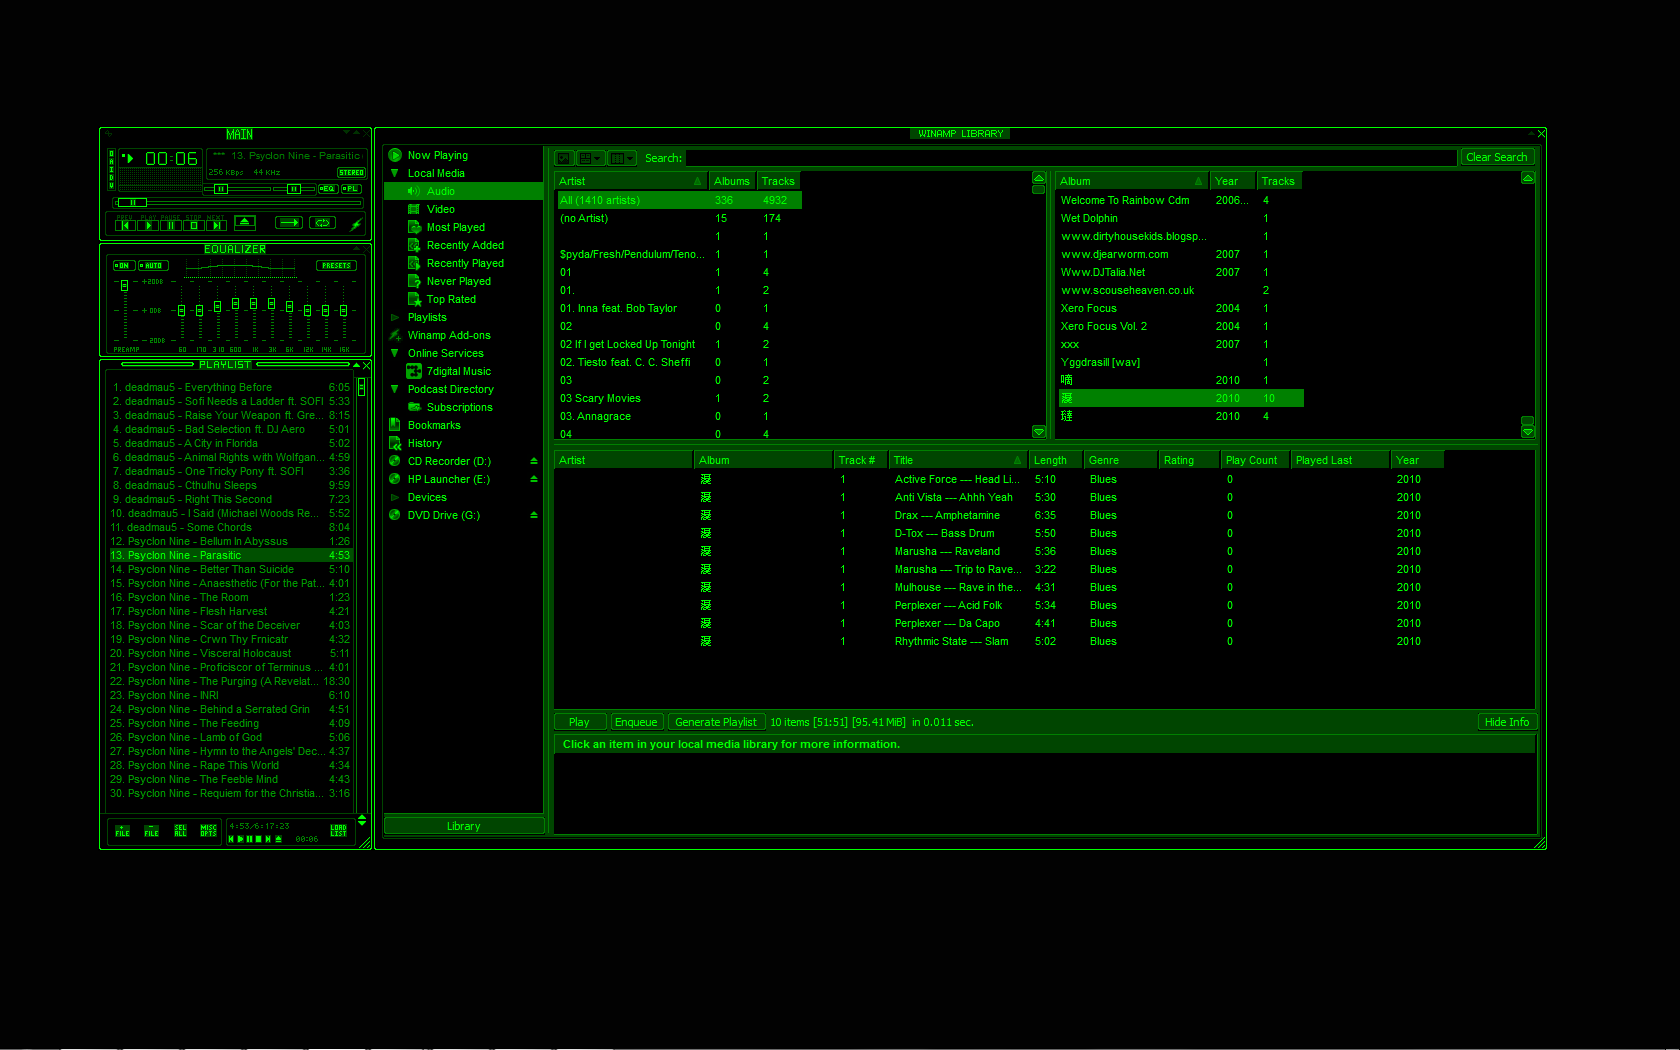Click the volume slider handle
The height and width of the screenshot is (1050, 1680).
(x=221, y=189)
